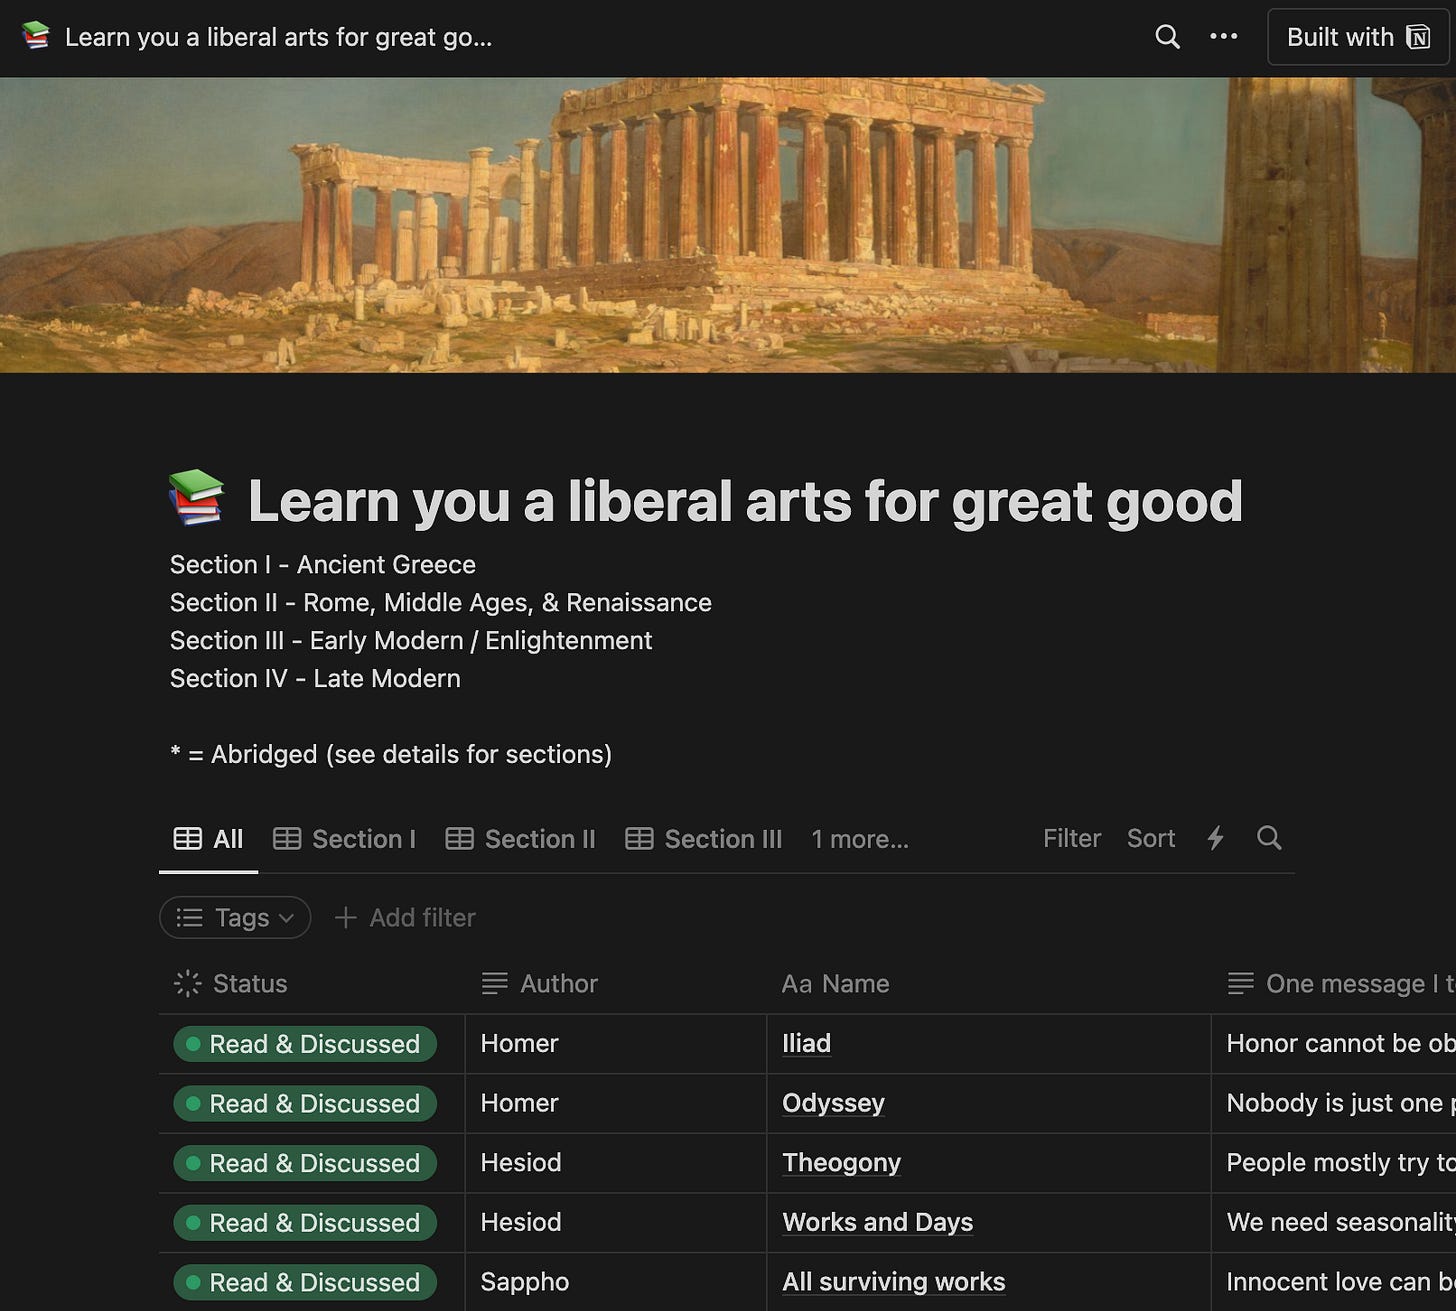
Task: Click the Read & Discussed status for Works and Days
Action: coord(305,1223)
